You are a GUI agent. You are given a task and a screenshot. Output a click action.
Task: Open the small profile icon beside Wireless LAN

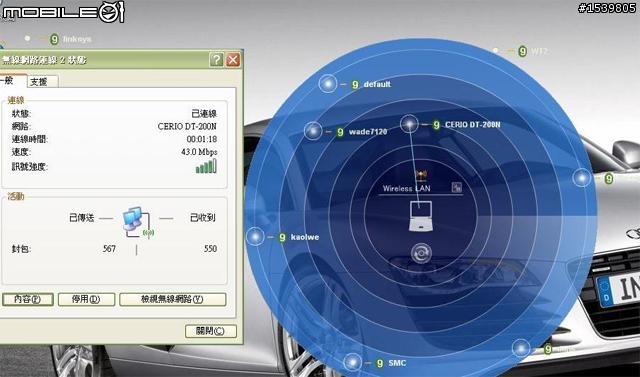(457, 187)
